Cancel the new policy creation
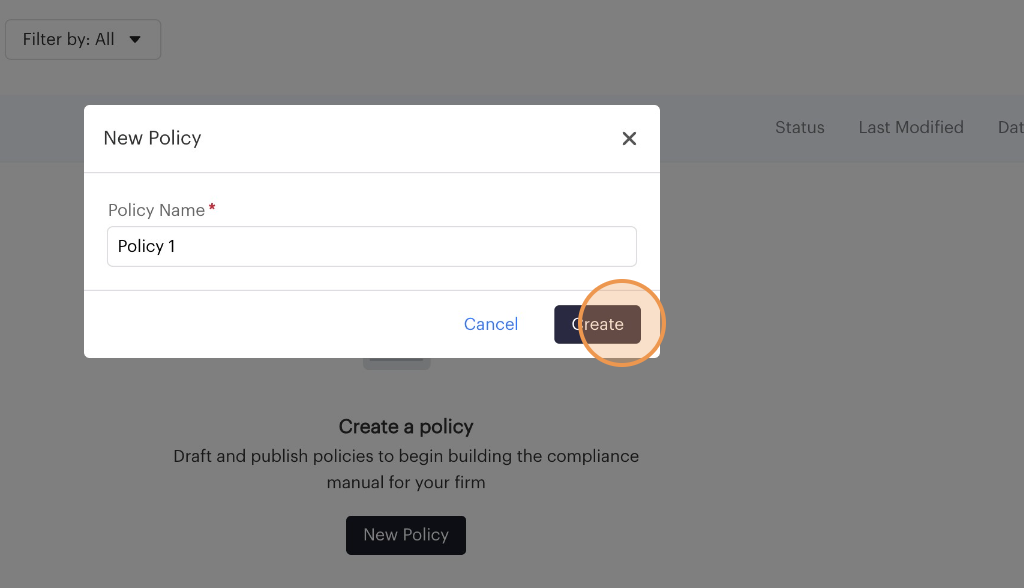The width and height of the screenshot is (1024, 588). coord(491,324)
